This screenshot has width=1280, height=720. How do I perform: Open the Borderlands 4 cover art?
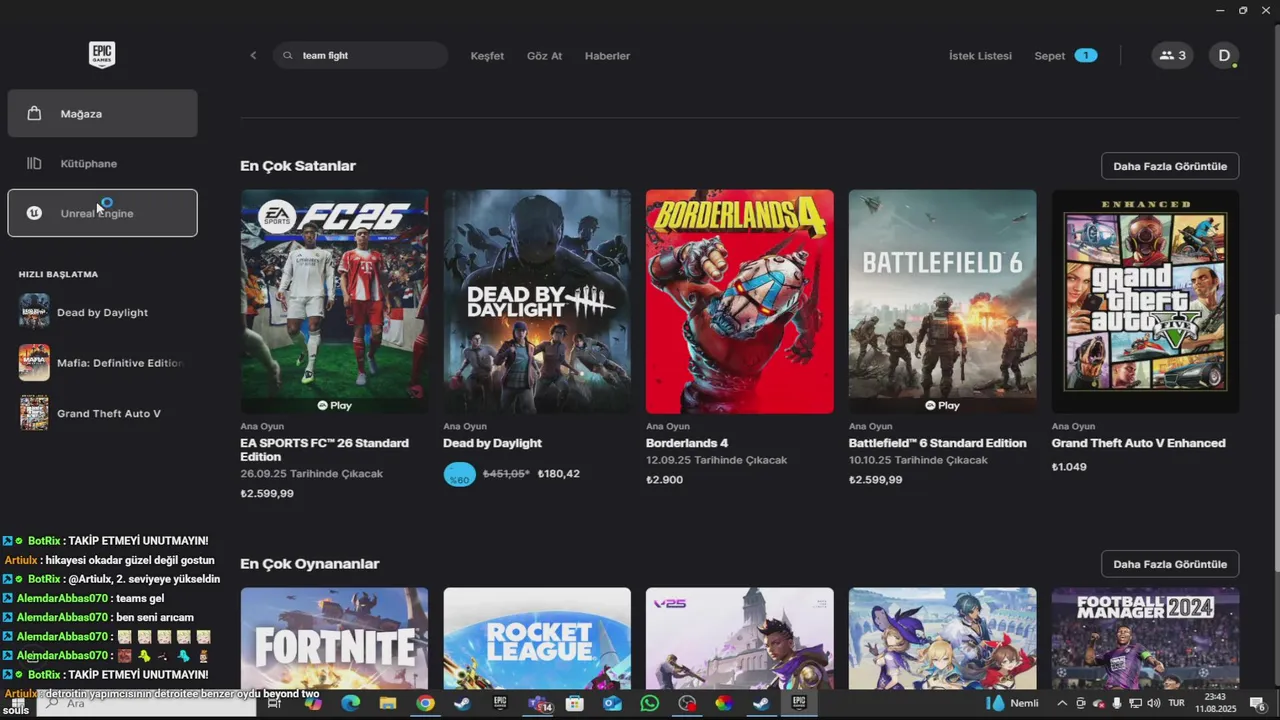click(x=740, y=301)
